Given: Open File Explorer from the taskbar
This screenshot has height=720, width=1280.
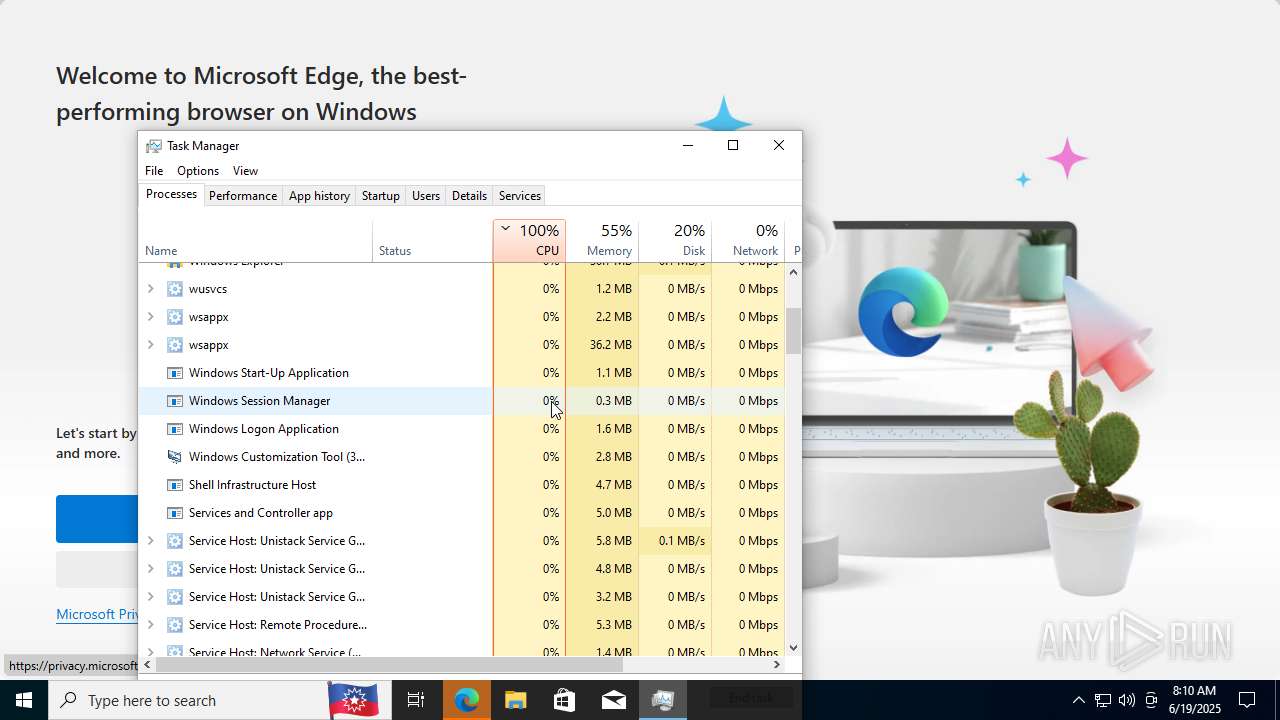Looking at the screenshot, I should (x=515, y=700).
